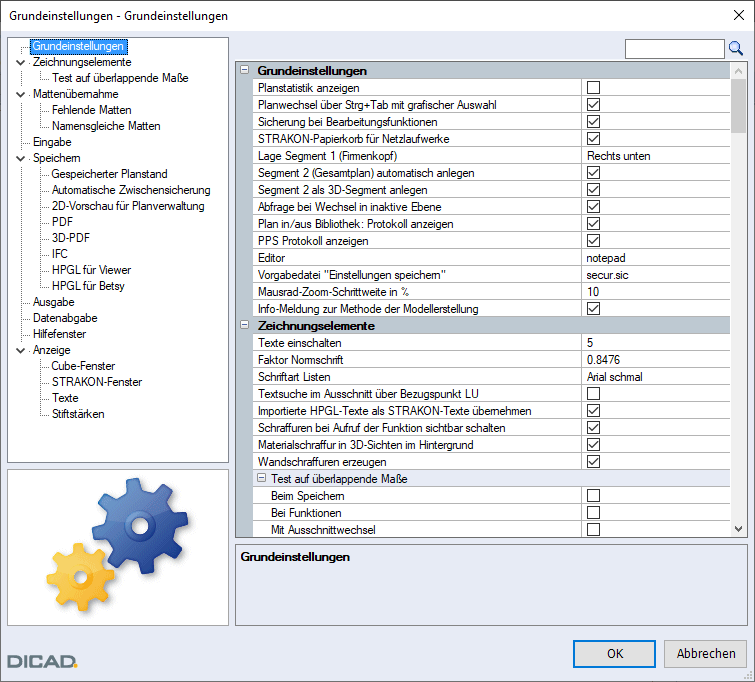Disable STRAKON-Papierkorb für Netzlaufwerke
Screen dimensions: 755x682
pos(593,139)
